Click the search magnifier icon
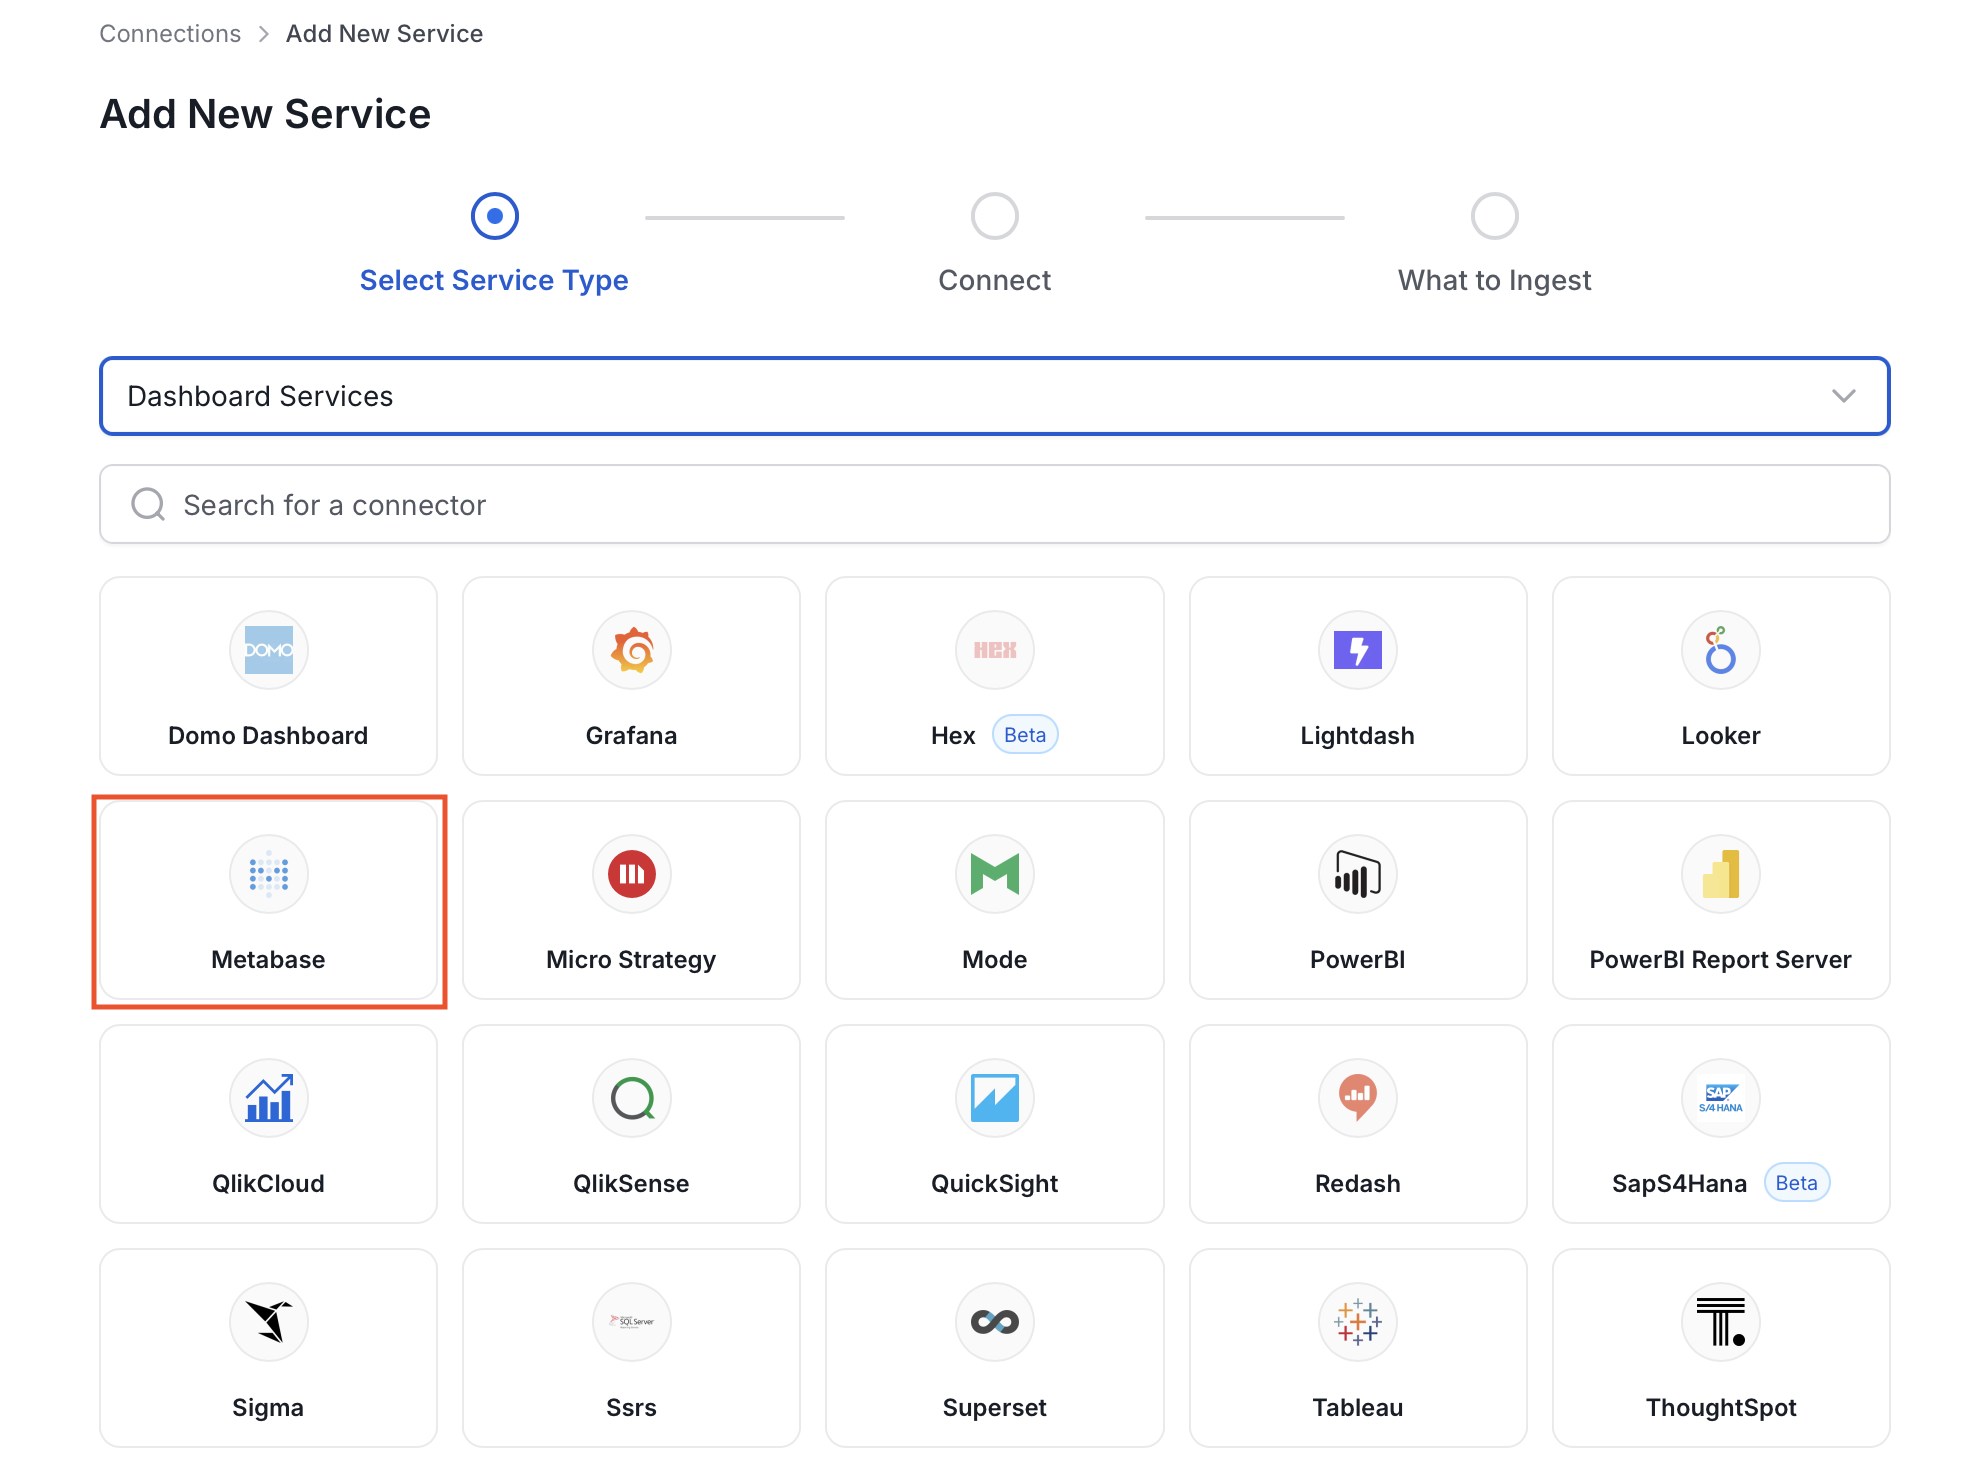Image resolution: width=1972 pixels, height=1470 pixels. 148,504
